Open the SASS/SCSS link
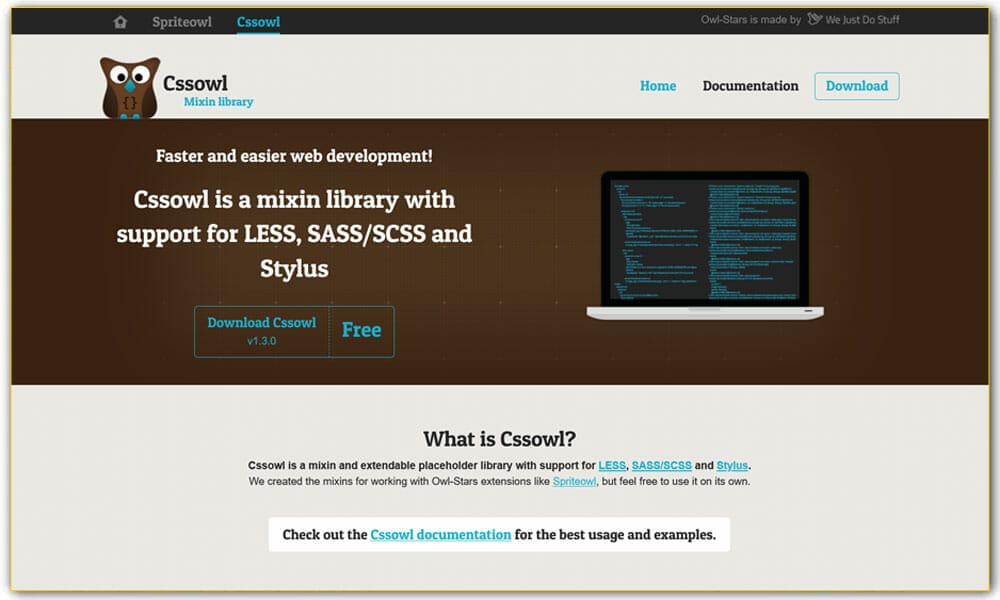This screenshot has width=1000, height=600. pyautogui.click(x=661, y=464)
